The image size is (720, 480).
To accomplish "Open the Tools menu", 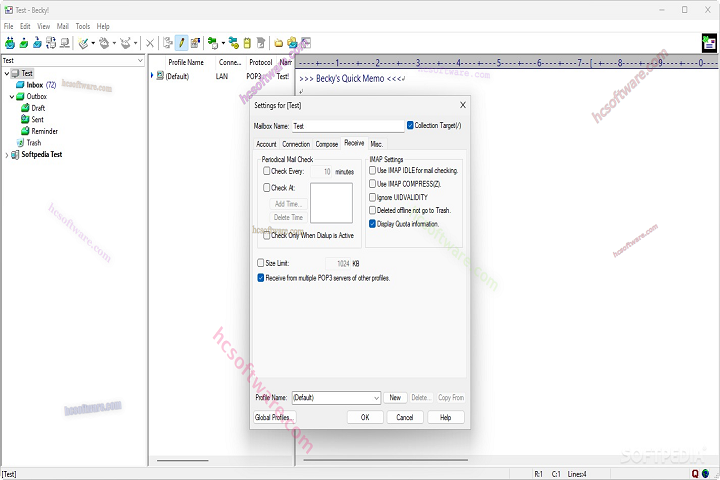I will [x=83, y=26].
